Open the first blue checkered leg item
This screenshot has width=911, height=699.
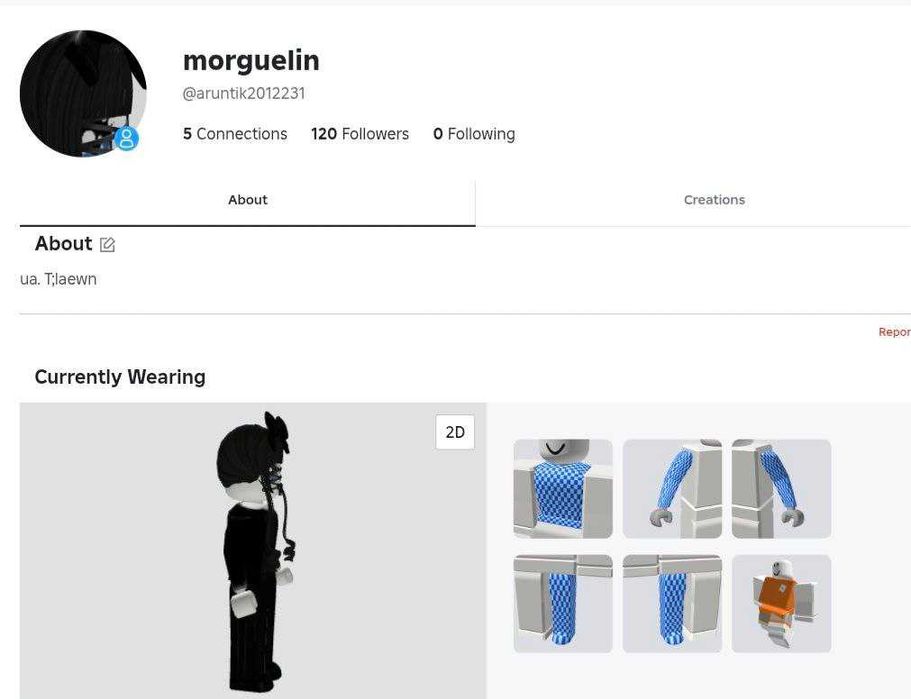coord(563,604)
